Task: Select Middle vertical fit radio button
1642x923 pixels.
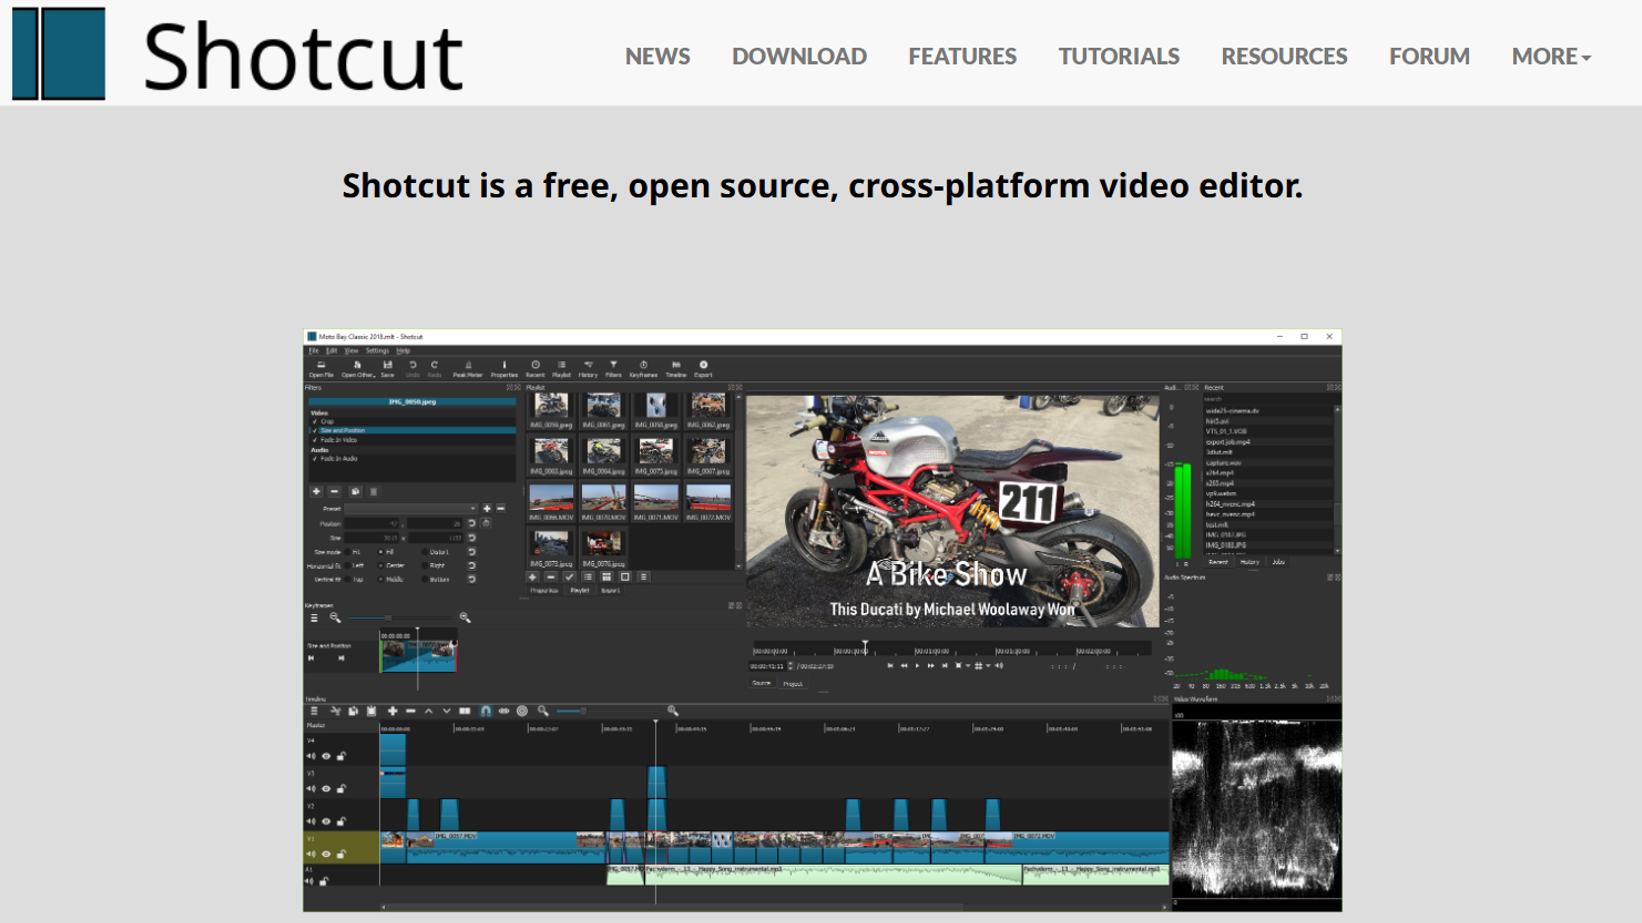Action: point(381,580)
